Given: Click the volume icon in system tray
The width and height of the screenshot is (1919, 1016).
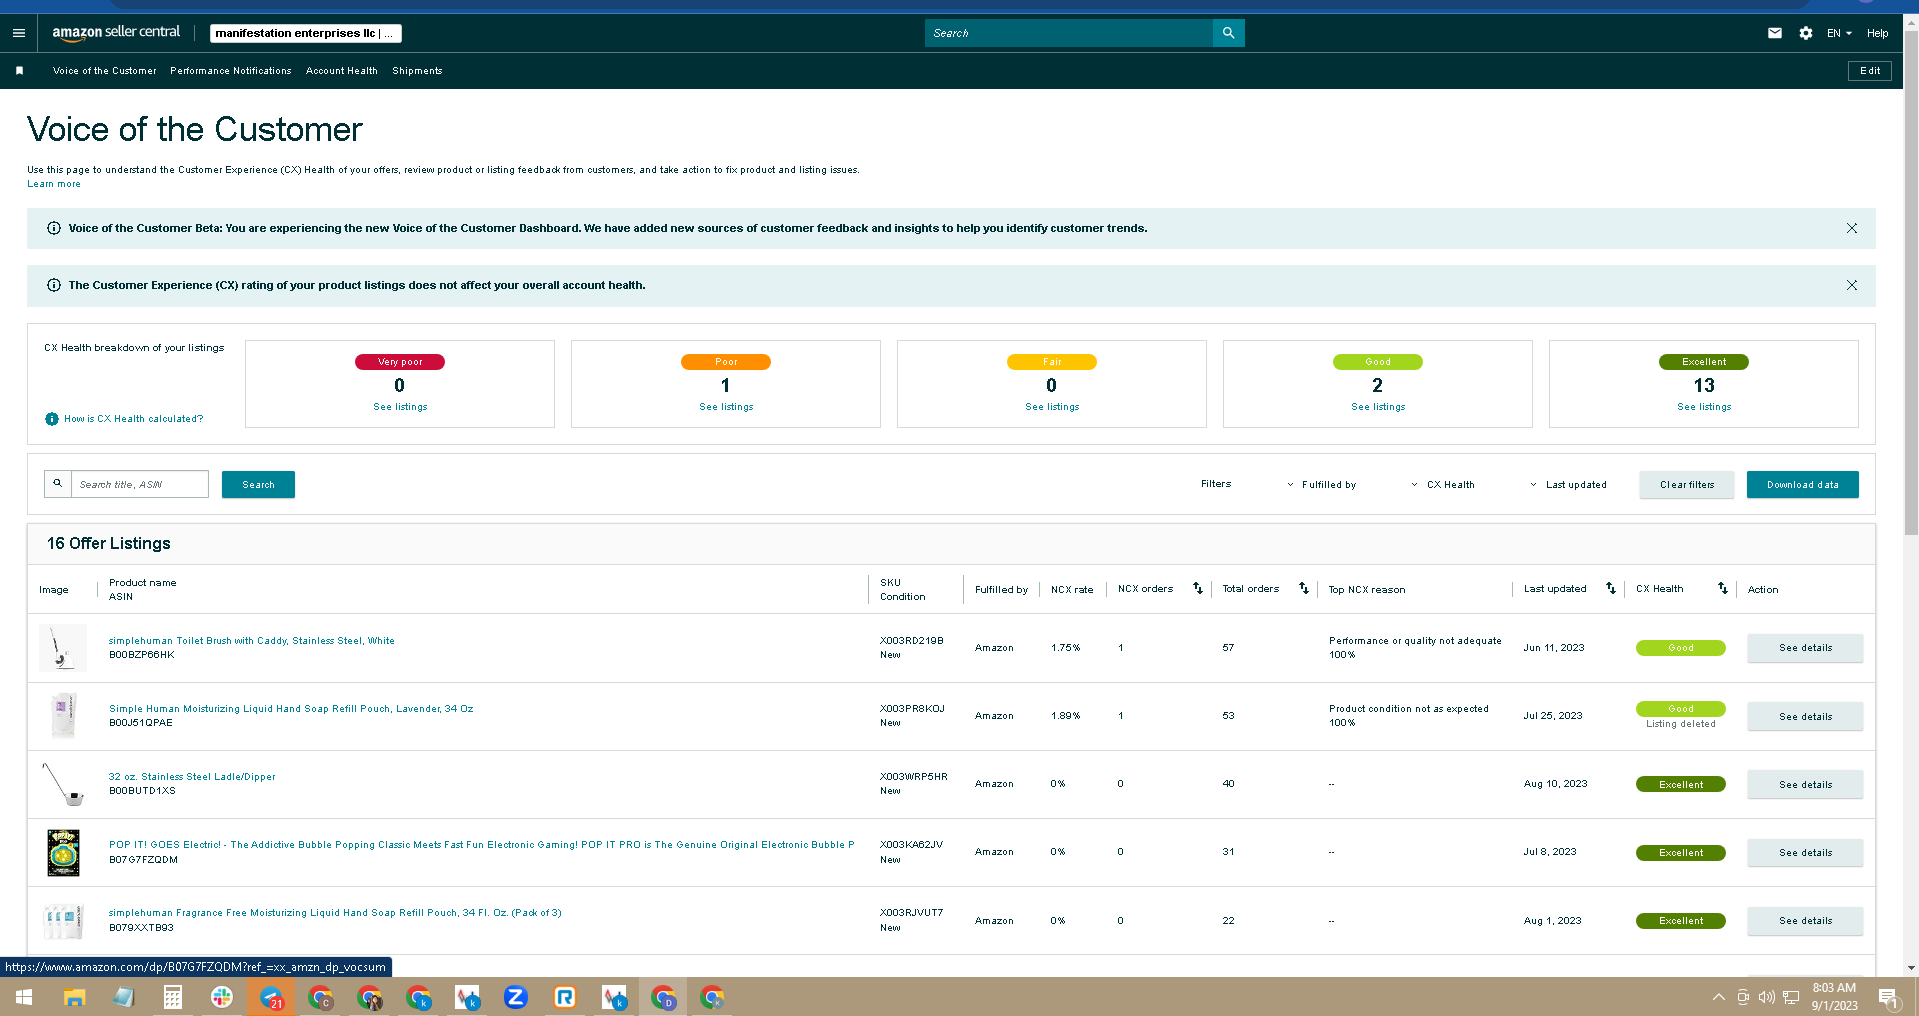Looking at the screenshot, I should click(x=1767, y=997).
